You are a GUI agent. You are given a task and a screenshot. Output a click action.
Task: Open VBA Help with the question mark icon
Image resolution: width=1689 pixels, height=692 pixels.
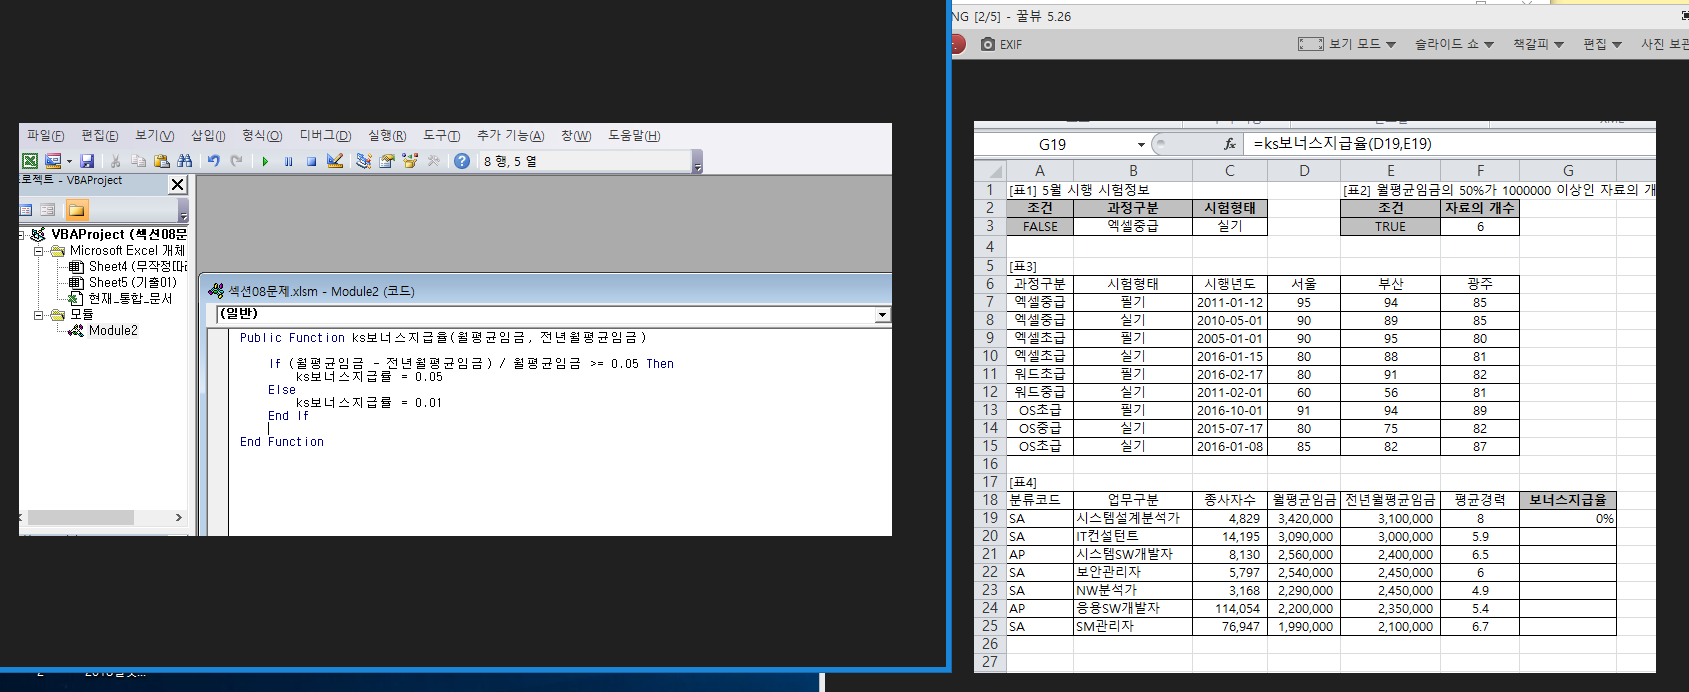click(x=461, y=161)
